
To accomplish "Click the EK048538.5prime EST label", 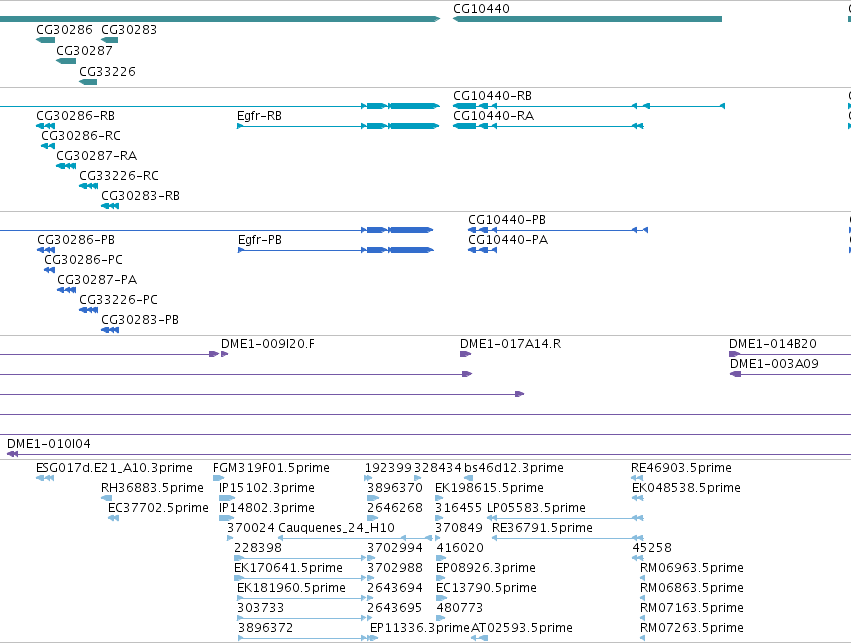I will [x=686, y=488].
